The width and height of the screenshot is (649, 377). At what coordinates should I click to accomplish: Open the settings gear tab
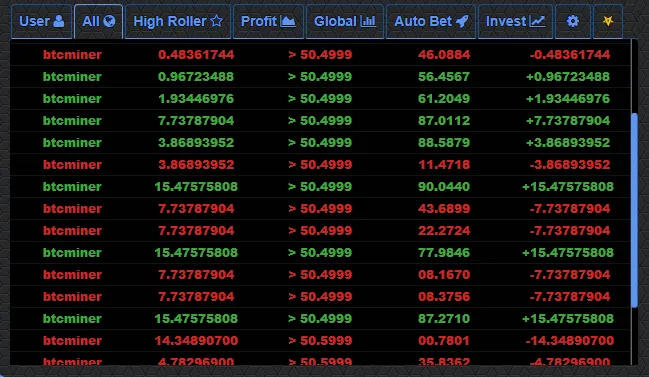pos(572,22)
